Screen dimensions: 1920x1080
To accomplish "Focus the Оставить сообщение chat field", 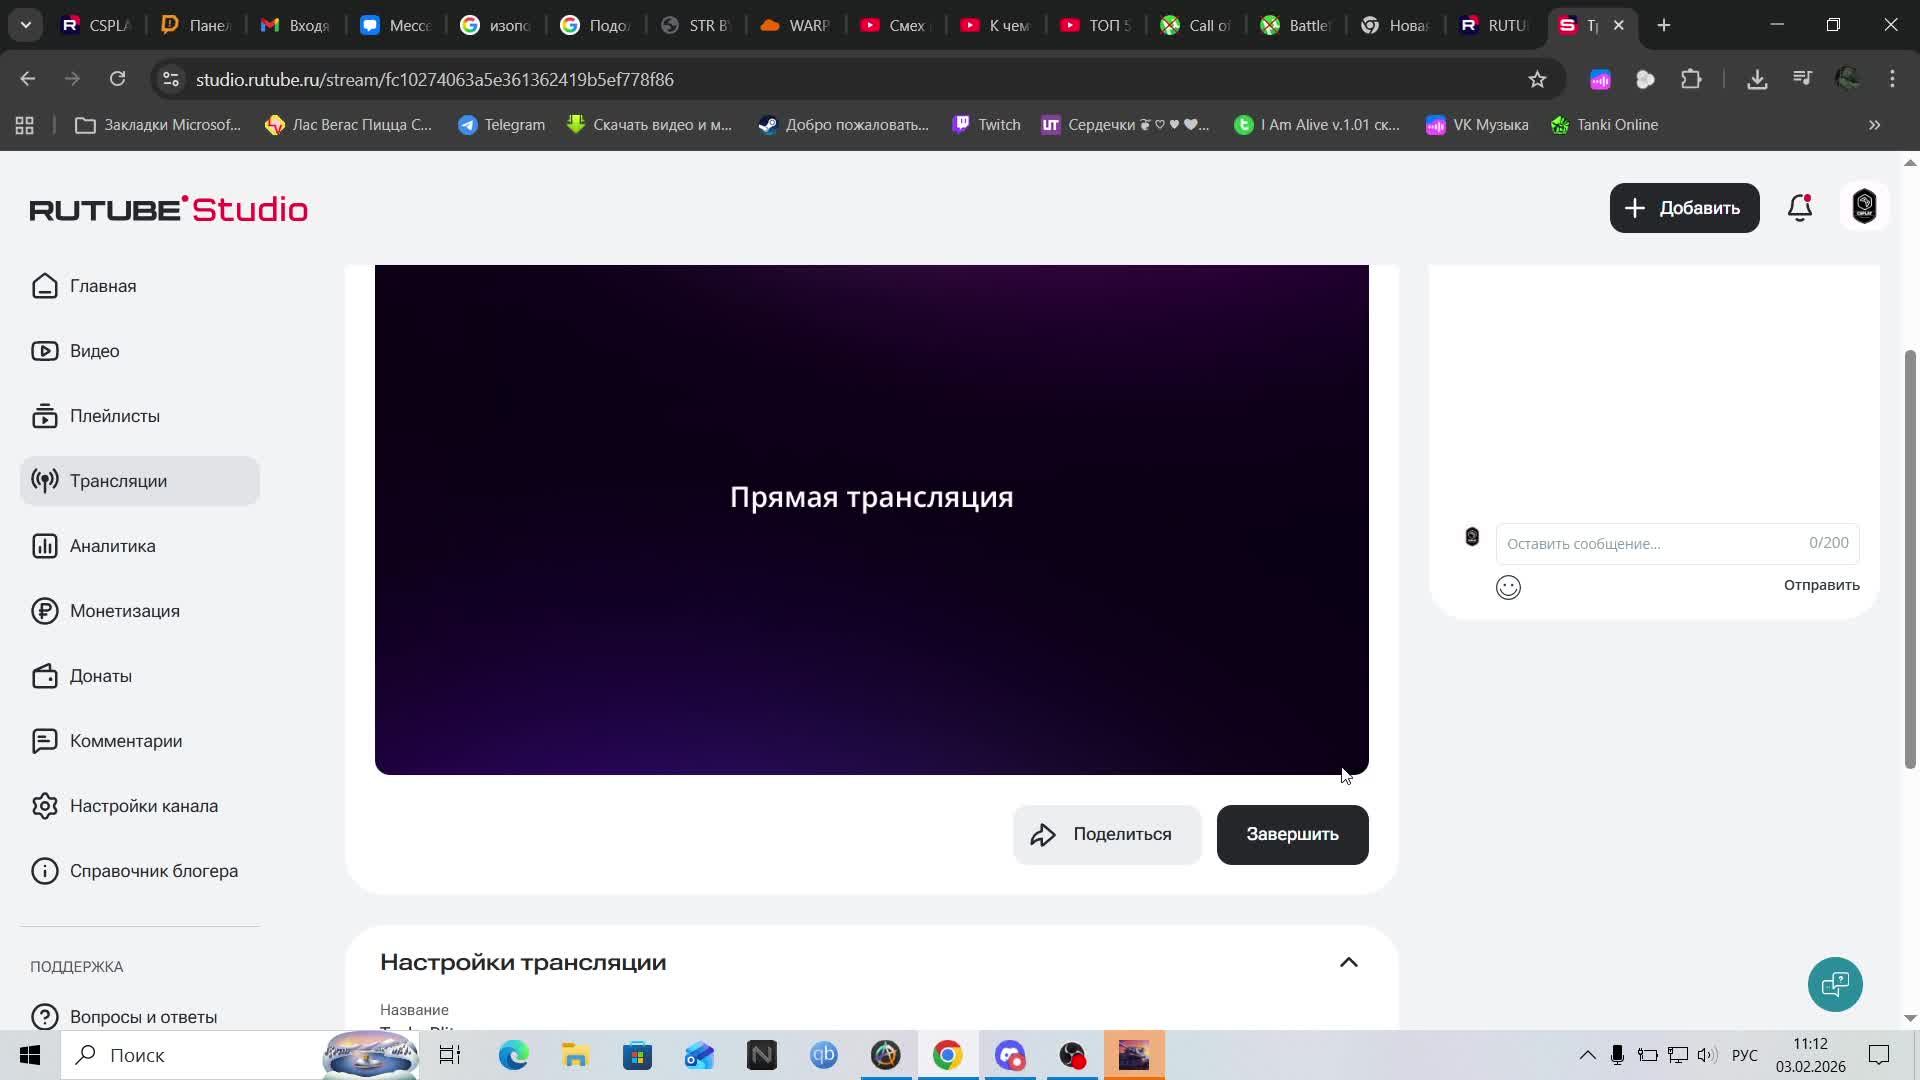I will tap(1650, 544).
